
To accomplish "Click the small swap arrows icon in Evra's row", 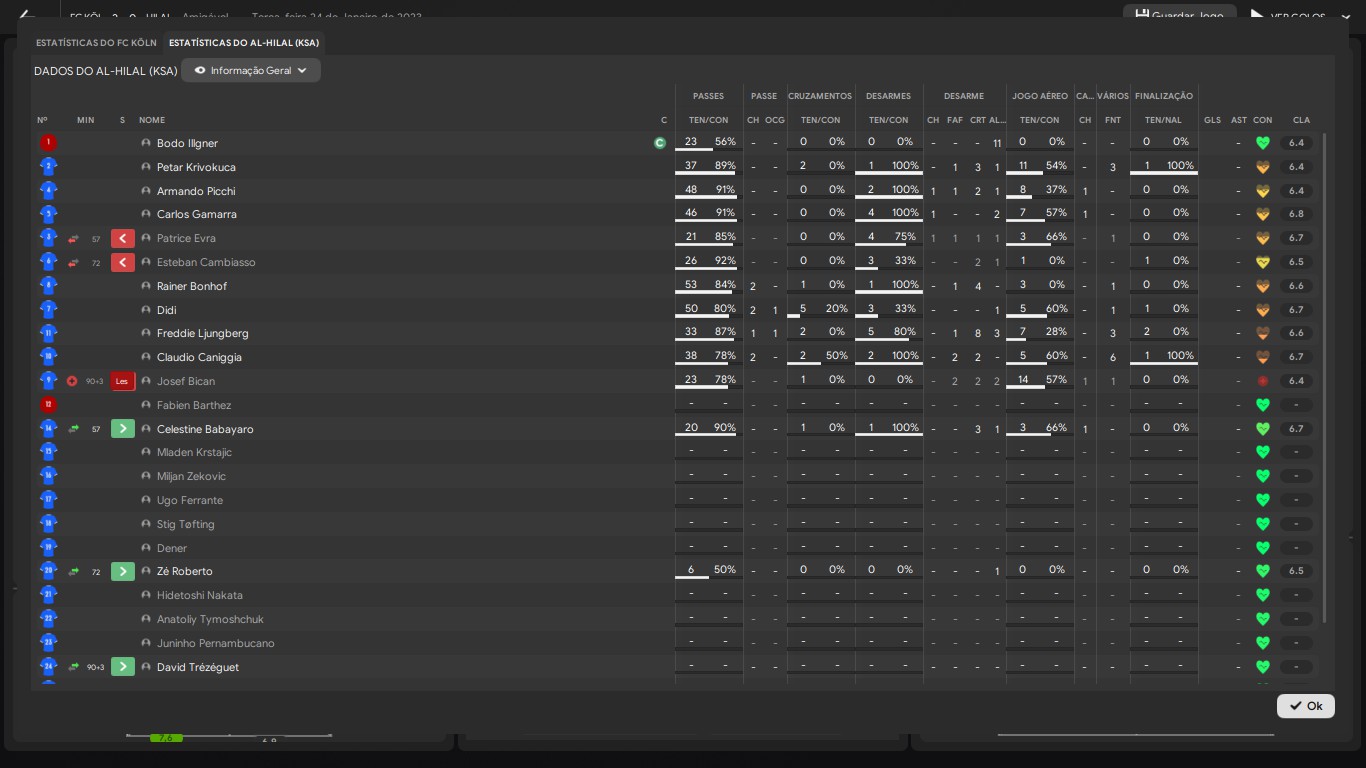I will pos(73,239).
